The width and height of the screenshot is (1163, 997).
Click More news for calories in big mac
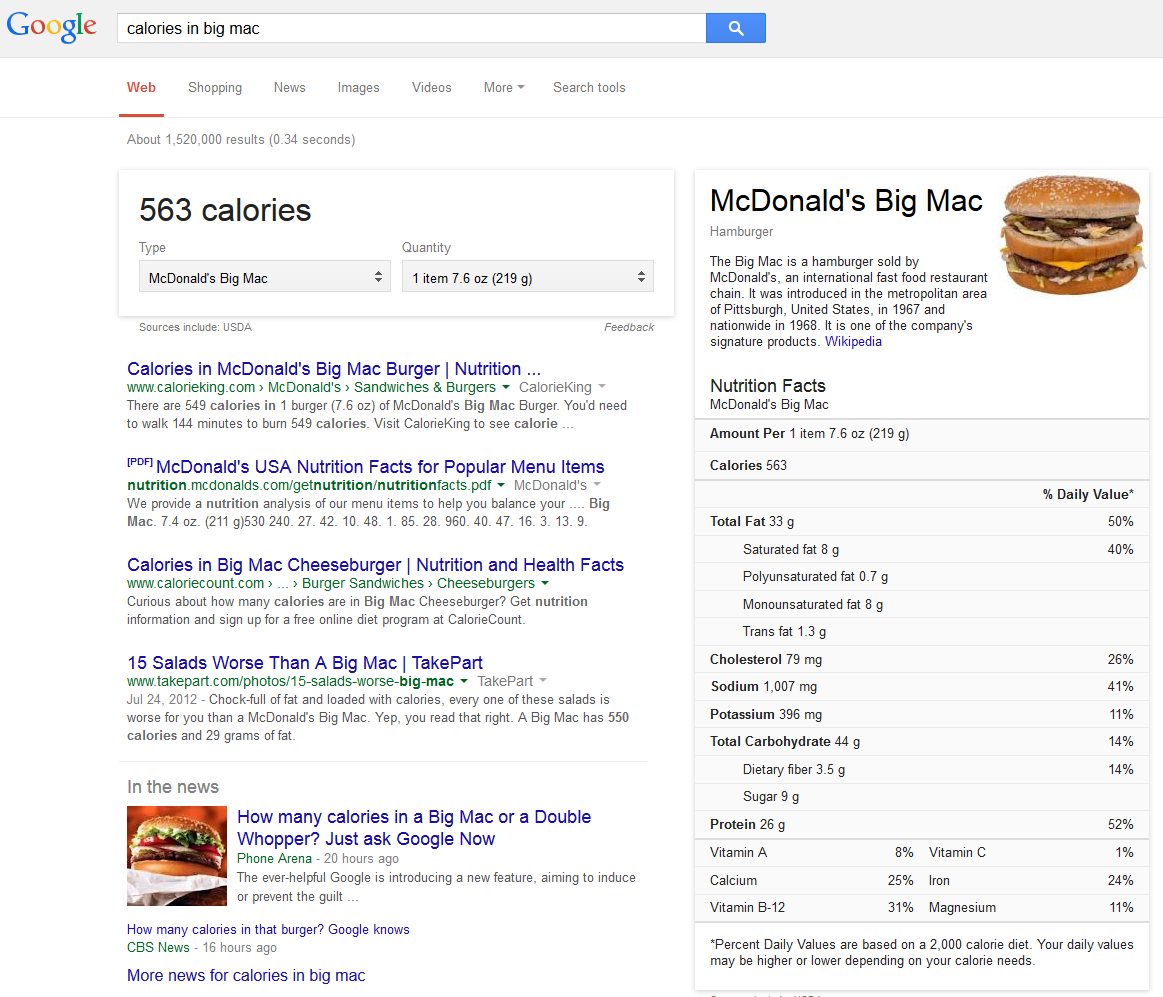[x=246, y=975]
